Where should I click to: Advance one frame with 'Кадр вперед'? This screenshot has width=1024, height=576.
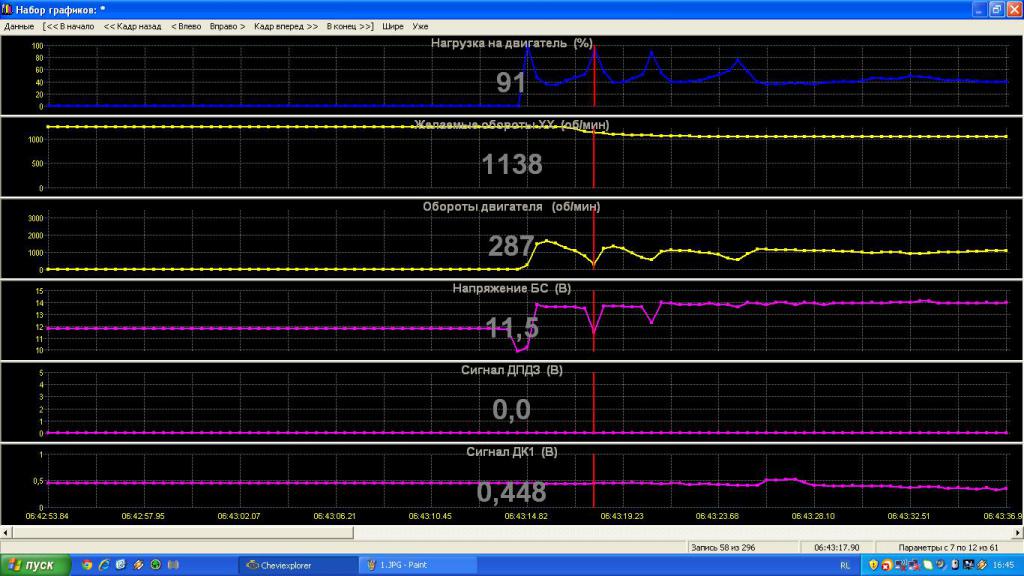[x=285, y=26]
